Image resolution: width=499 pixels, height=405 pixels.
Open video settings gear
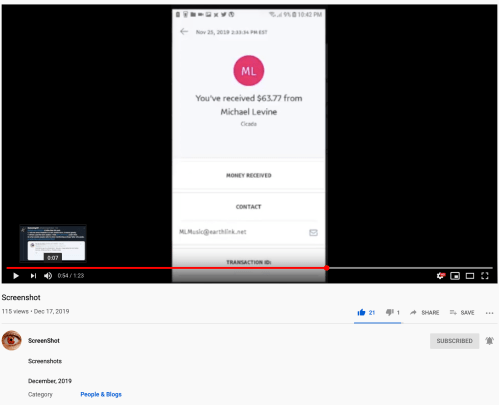[x=441, y=276]
